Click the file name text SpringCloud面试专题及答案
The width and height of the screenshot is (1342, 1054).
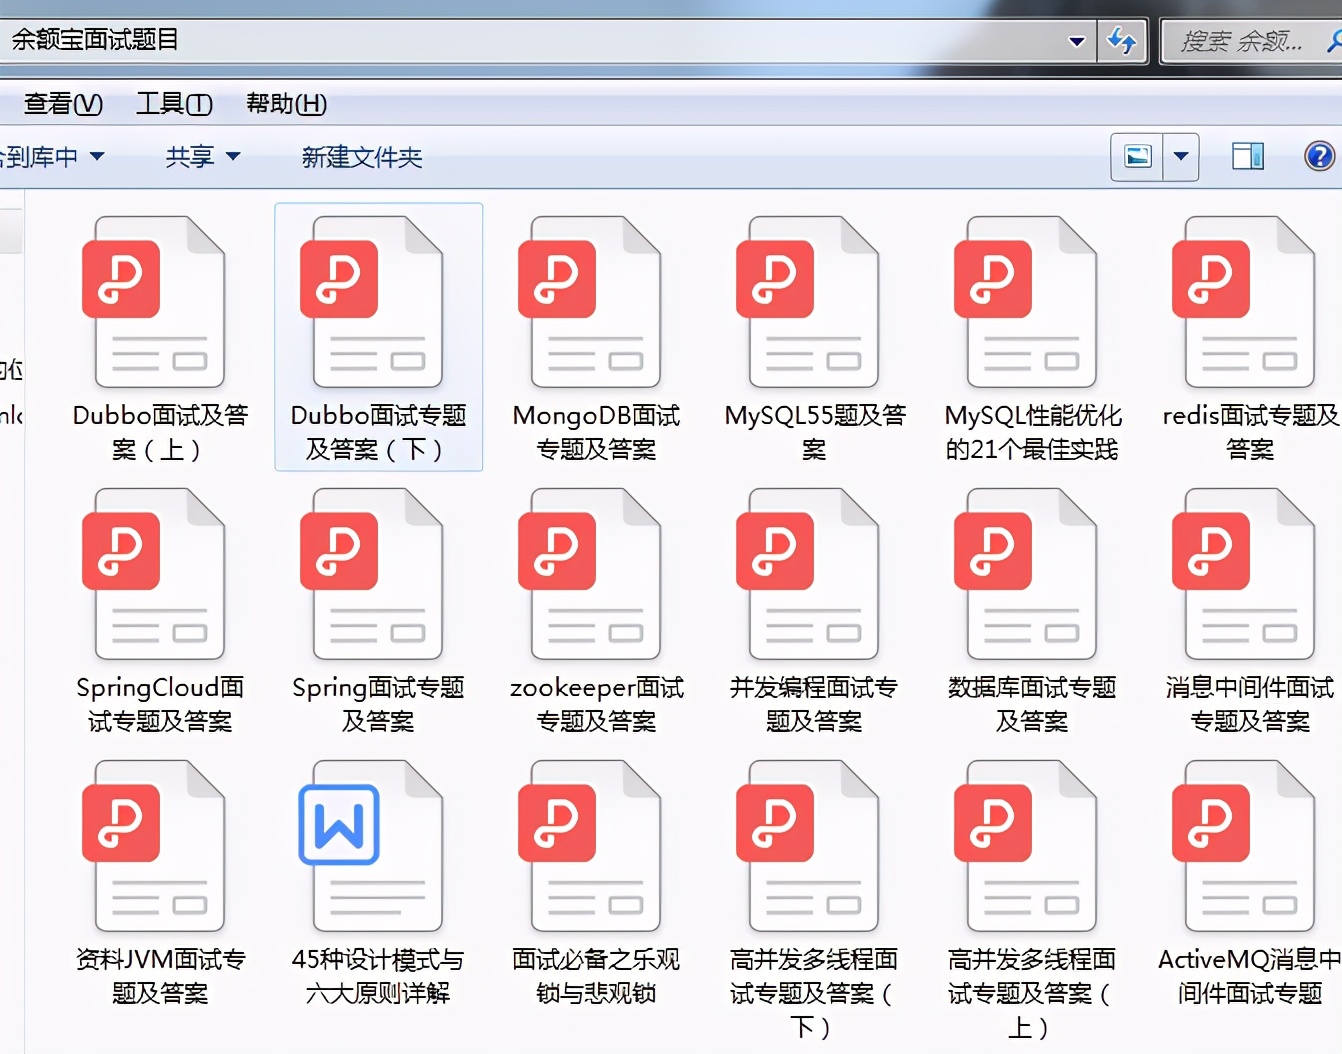point(160,704)
